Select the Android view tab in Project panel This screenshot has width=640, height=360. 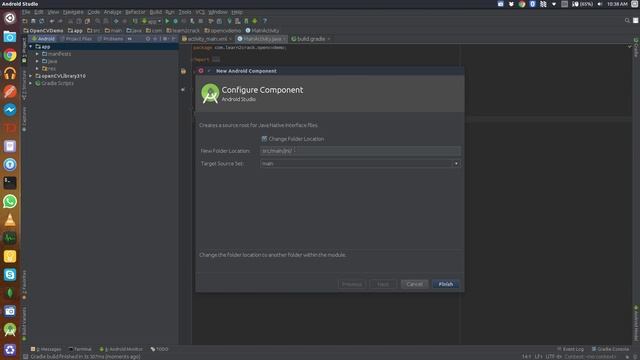pos(44,39)
